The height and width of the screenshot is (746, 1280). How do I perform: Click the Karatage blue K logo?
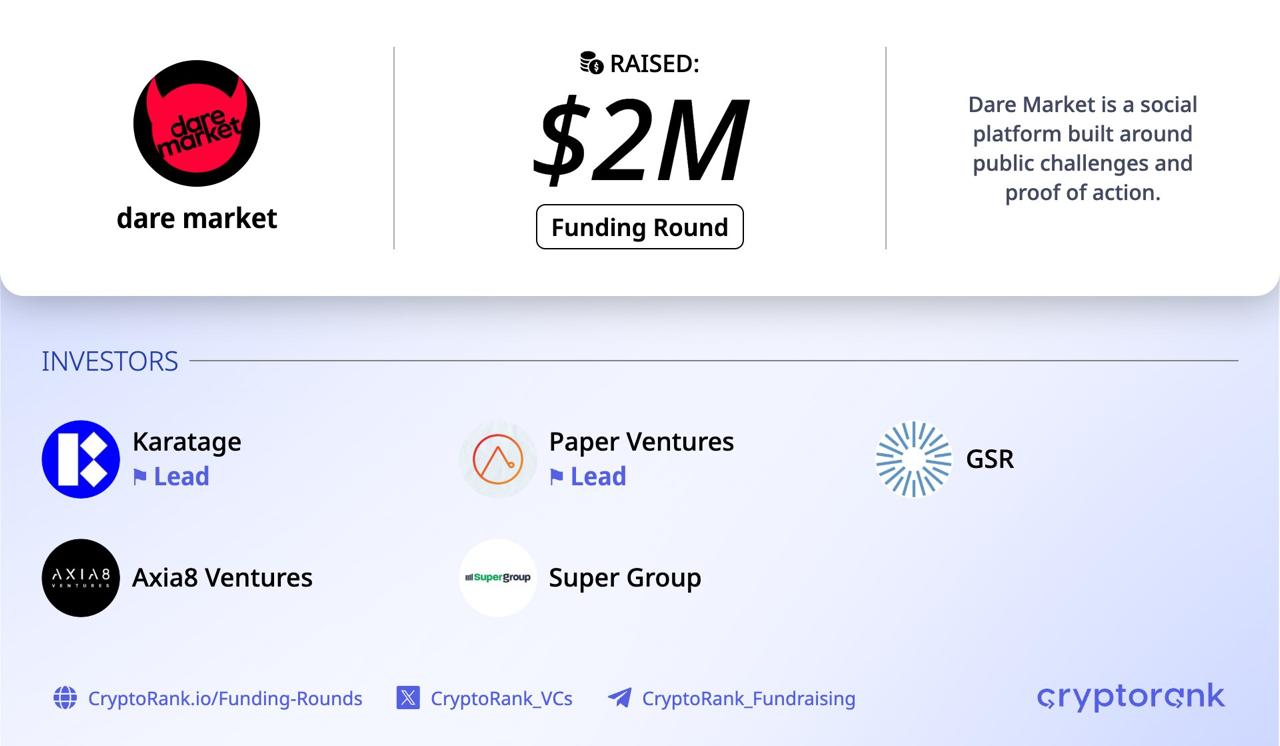pos(81,459)
